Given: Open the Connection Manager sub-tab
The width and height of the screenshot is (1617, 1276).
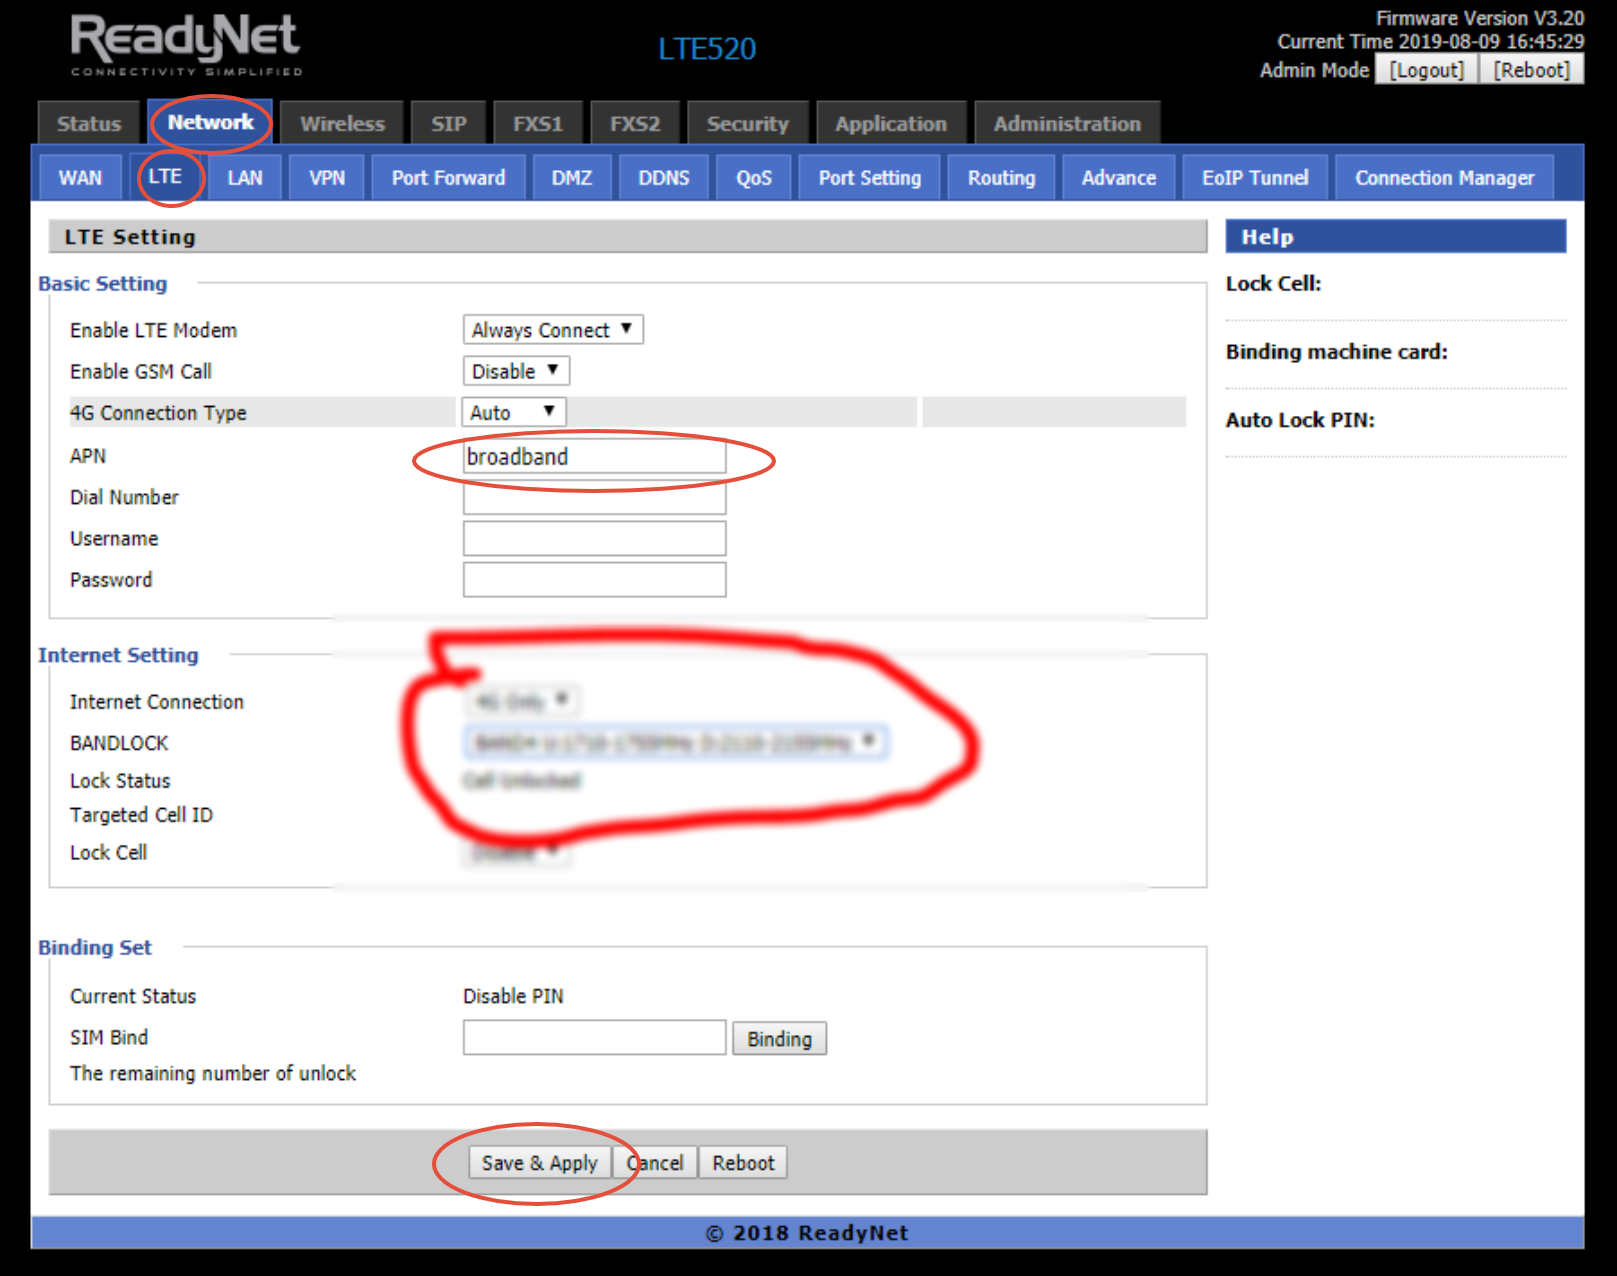Looking at the screenshot, I should coord(1444,178).
